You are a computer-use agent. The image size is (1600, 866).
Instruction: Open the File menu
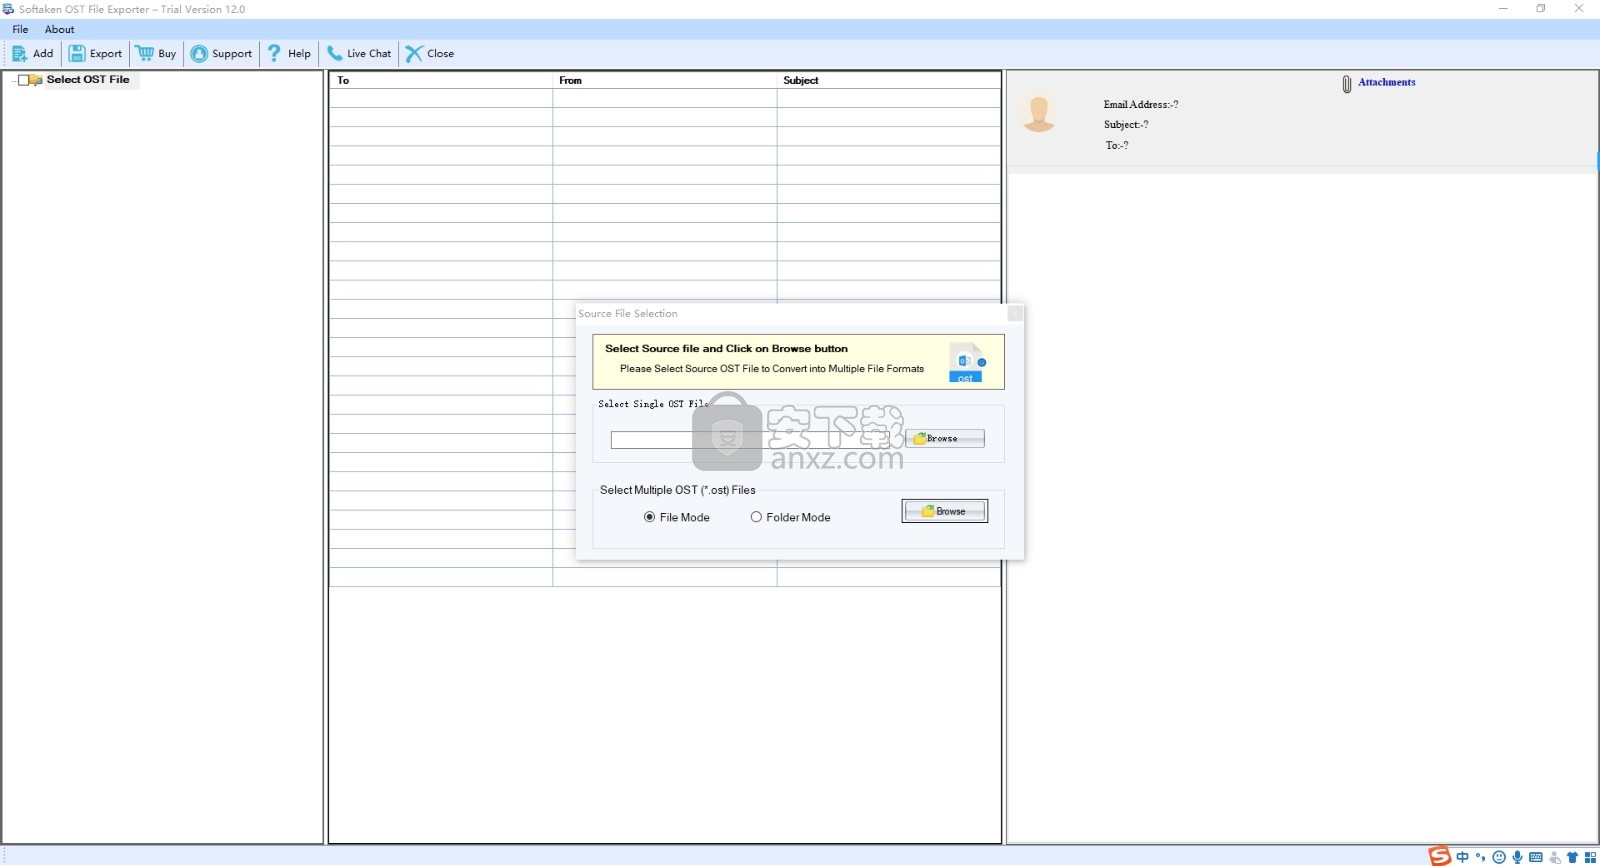pos(20,29)
